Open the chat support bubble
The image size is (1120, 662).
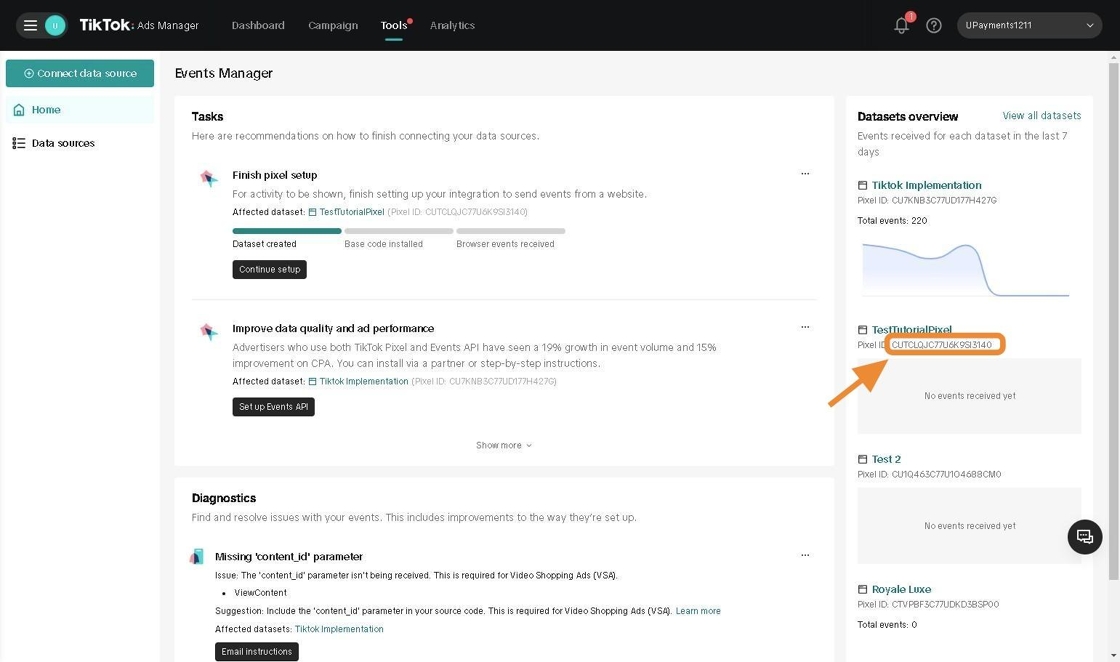pos(1084,537)
